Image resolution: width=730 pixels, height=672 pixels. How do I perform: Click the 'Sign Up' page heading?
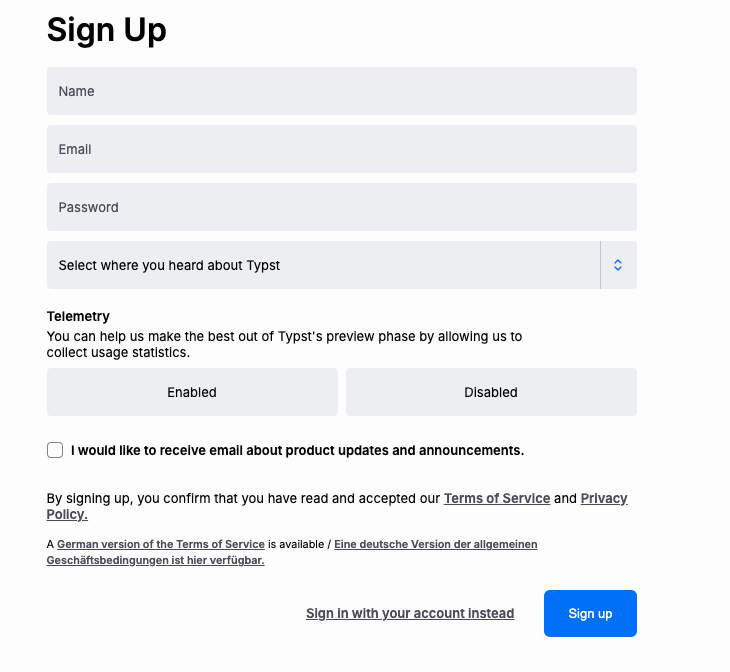click(107, 30)
